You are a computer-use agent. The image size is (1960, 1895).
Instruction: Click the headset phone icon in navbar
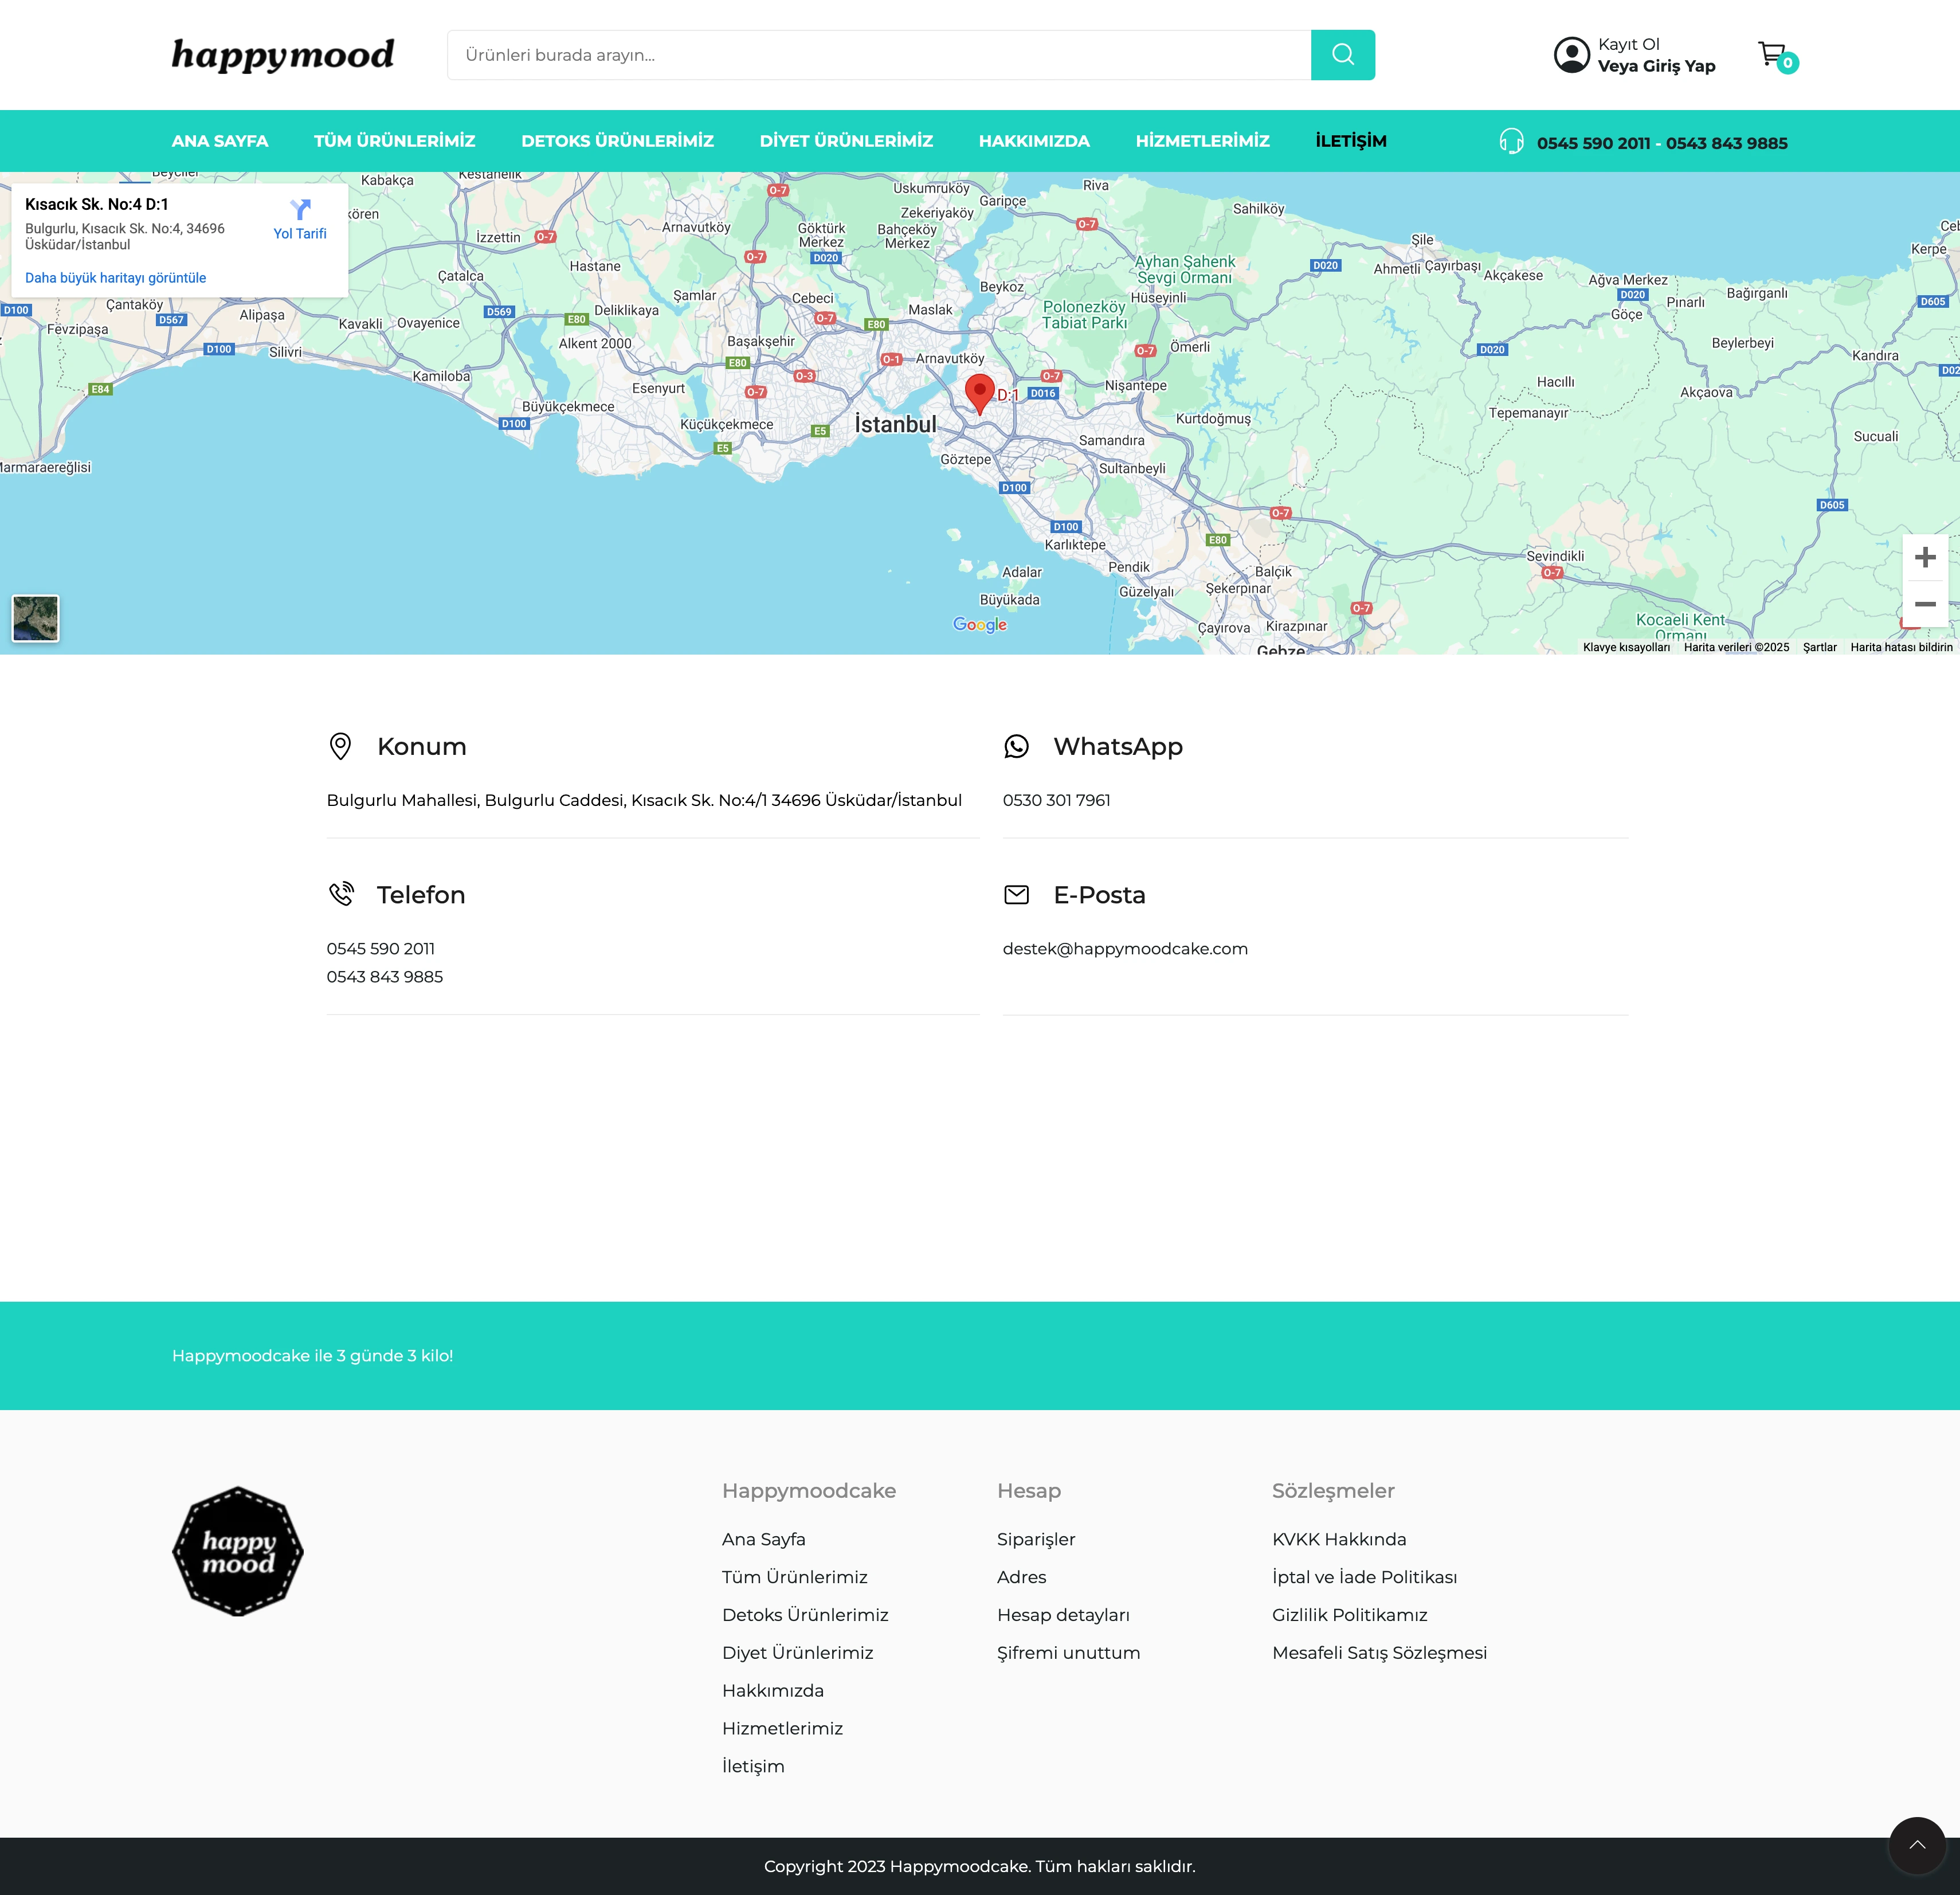[x=1511, y=141]
